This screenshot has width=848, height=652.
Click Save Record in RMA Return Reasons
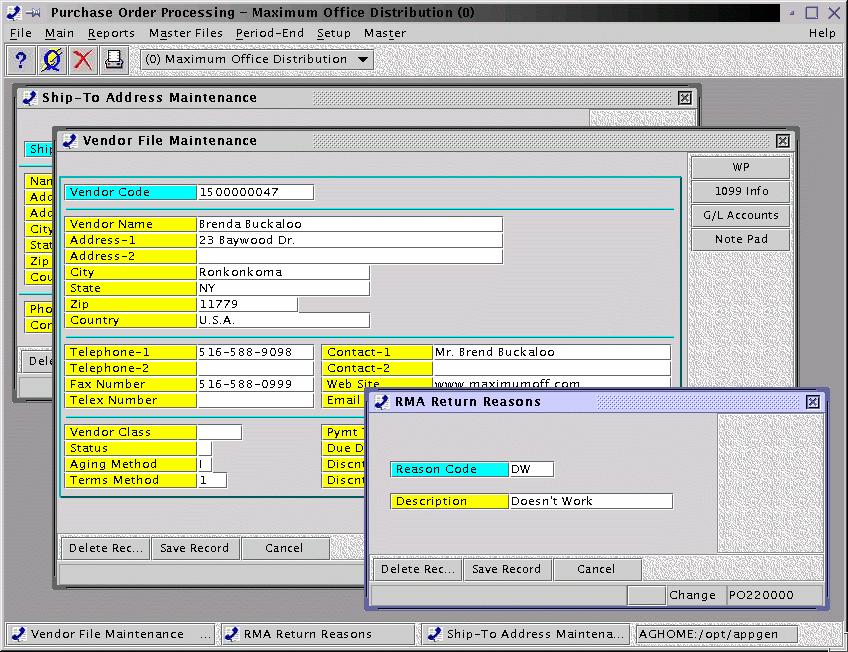pos(506,569)
